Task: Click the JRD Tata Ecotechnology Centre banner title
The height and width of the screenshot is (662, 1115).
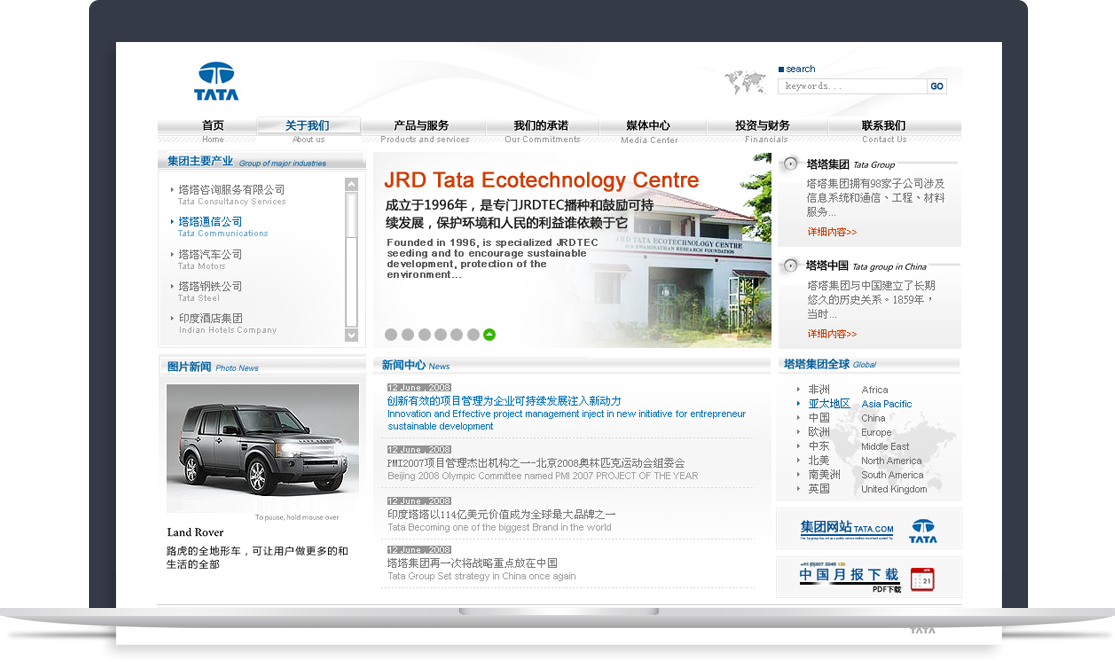Action: (541, 180)
